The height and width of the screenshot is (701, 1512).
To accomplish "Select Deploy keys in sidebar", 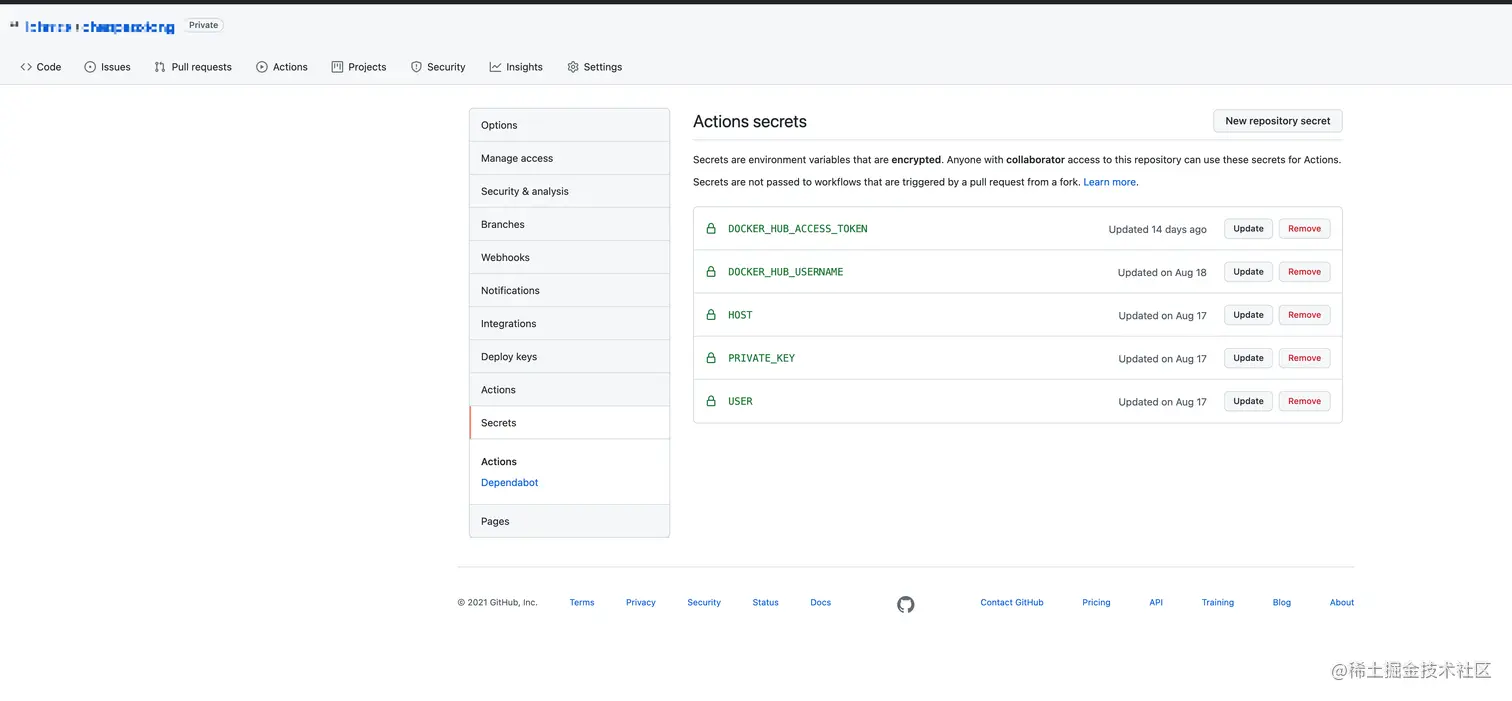I will [x=569, y=356].
